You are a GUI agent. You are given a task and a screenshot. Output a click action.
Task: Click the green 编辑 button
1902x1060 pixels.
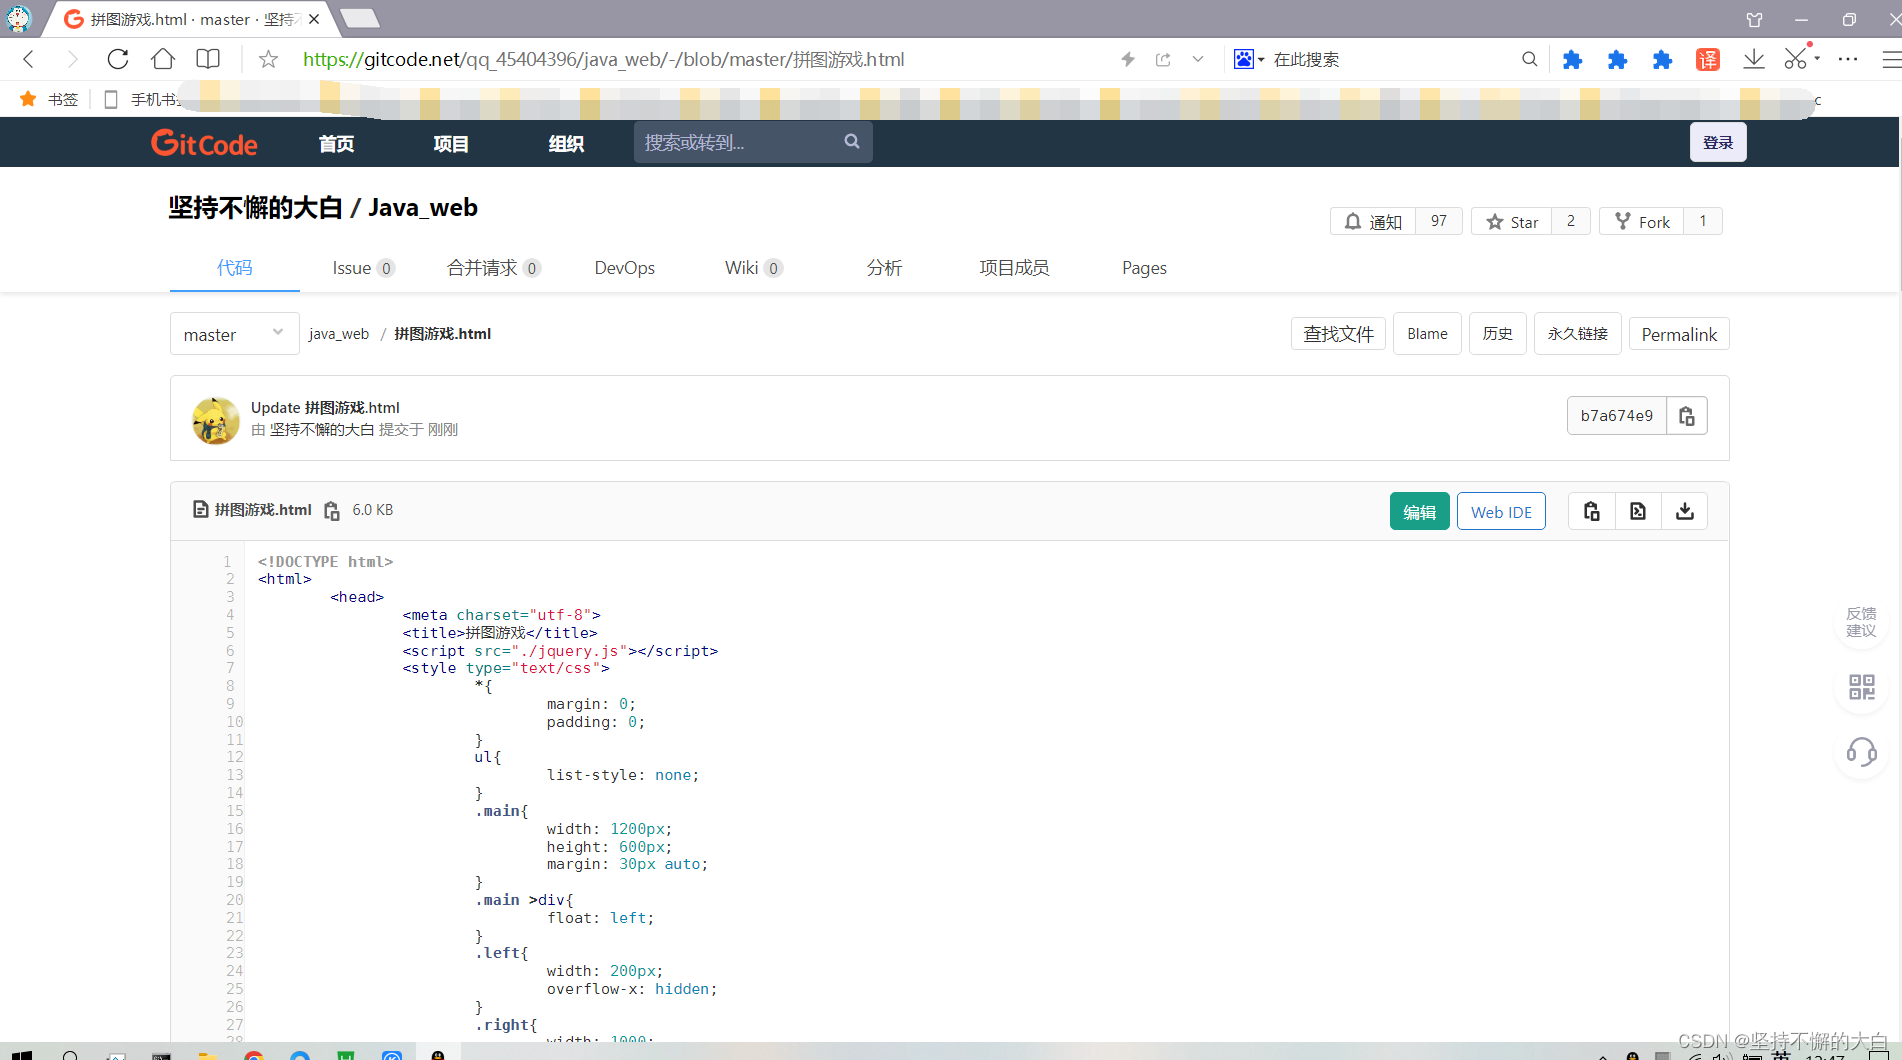click(x=1419, y=511)
